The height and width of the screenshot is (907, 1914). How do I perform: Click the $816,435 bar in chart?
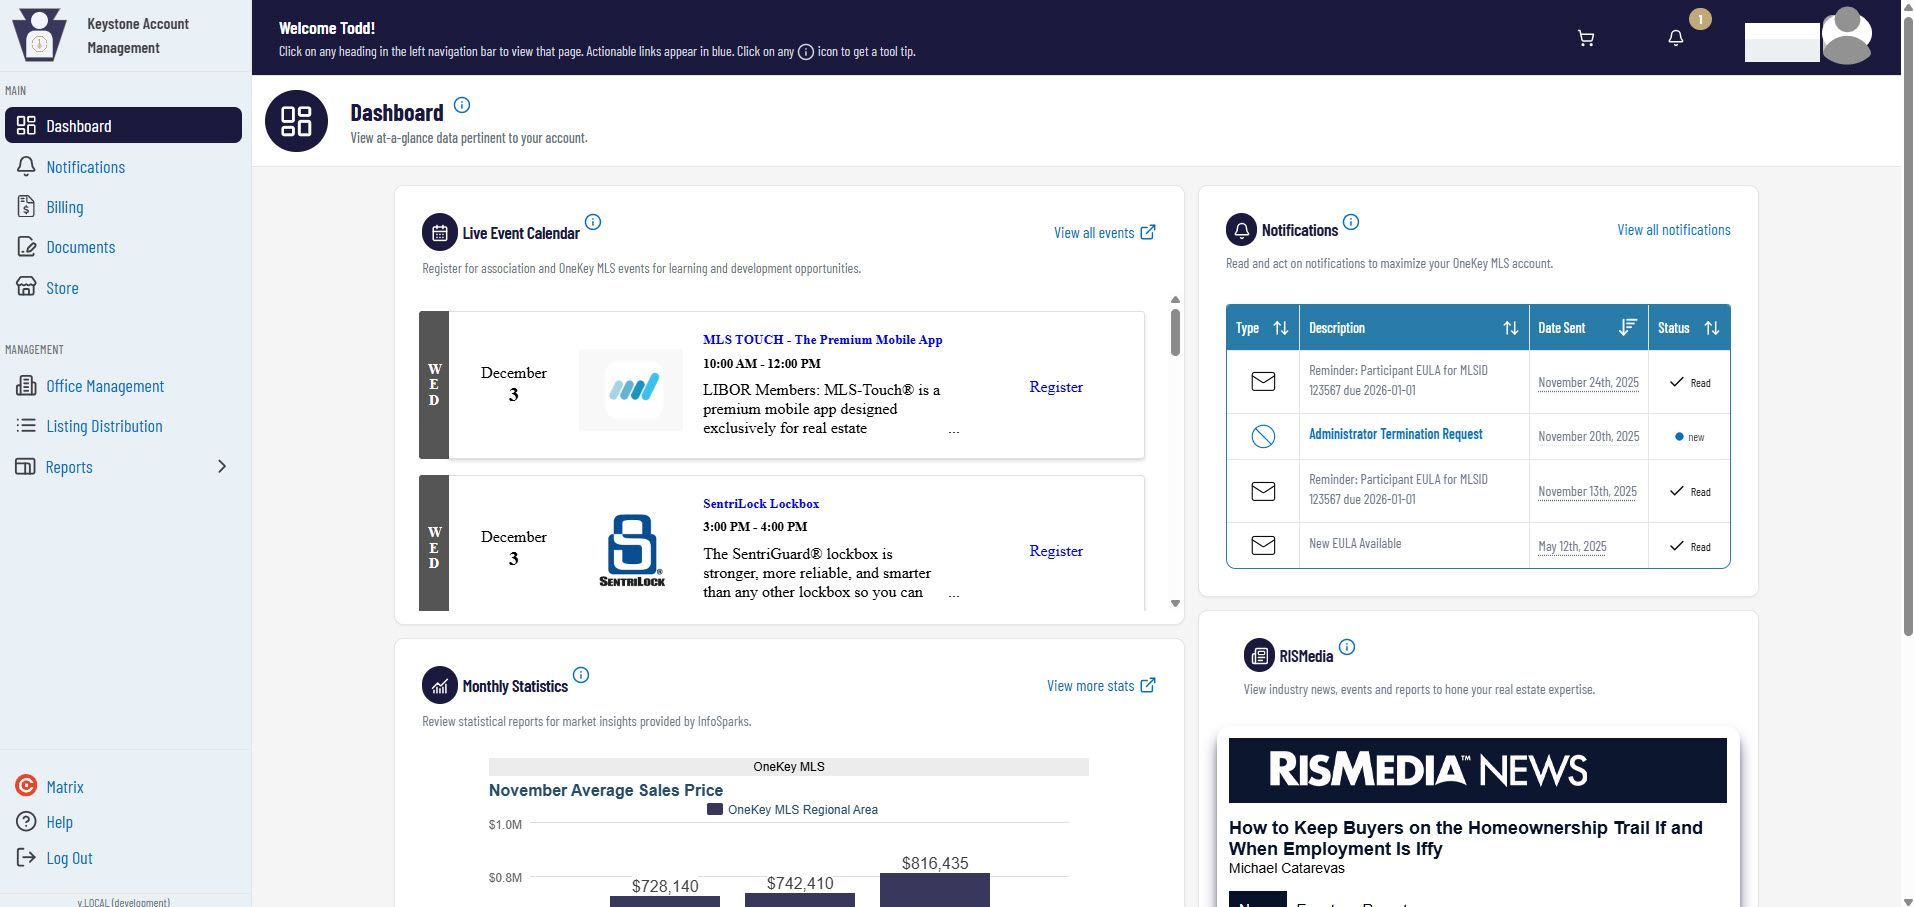point(935,890)
